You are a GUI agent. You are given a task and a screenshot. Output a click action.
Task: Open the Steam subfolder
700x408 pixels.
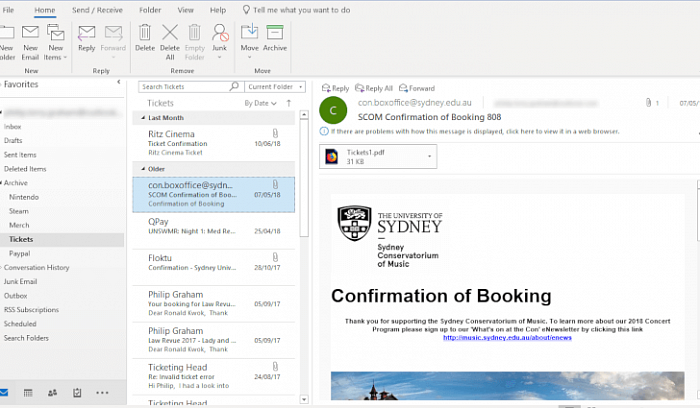(x=19, y=211)
